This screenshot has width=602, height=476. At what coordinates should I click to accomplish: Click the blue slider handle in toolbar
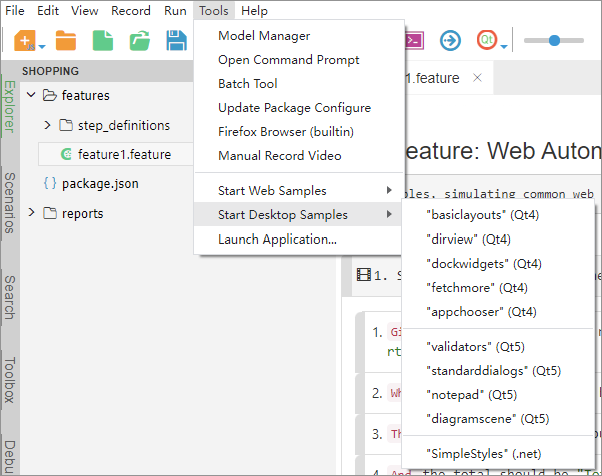(554, 40)
